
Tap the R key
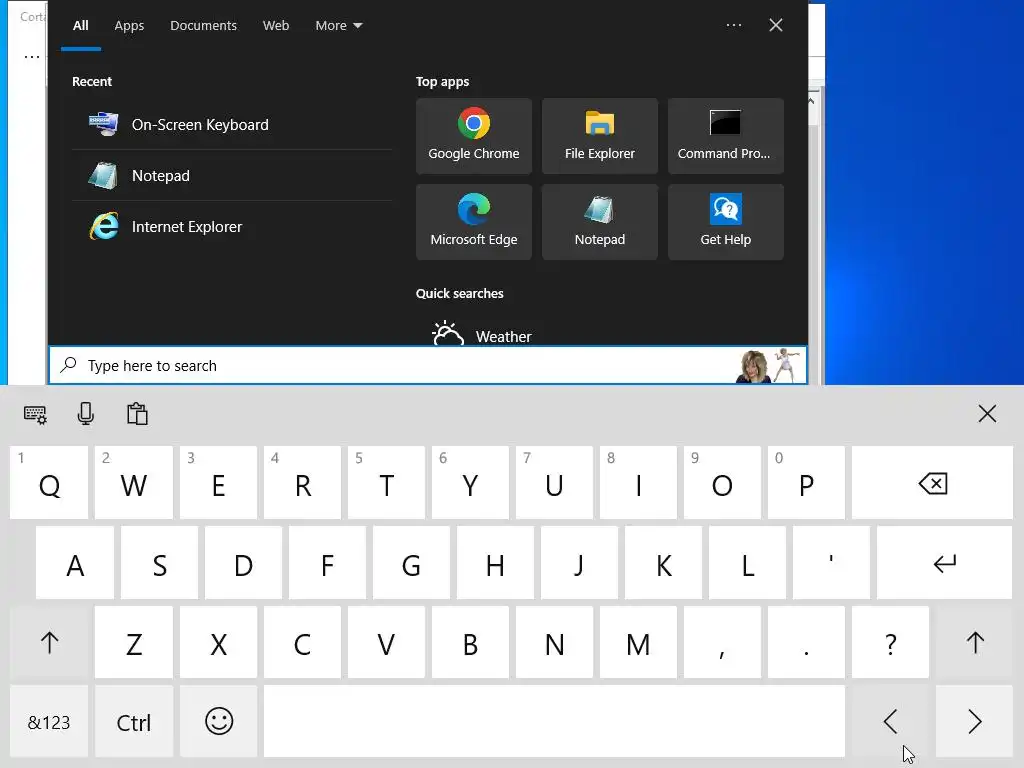coord(302,483)
